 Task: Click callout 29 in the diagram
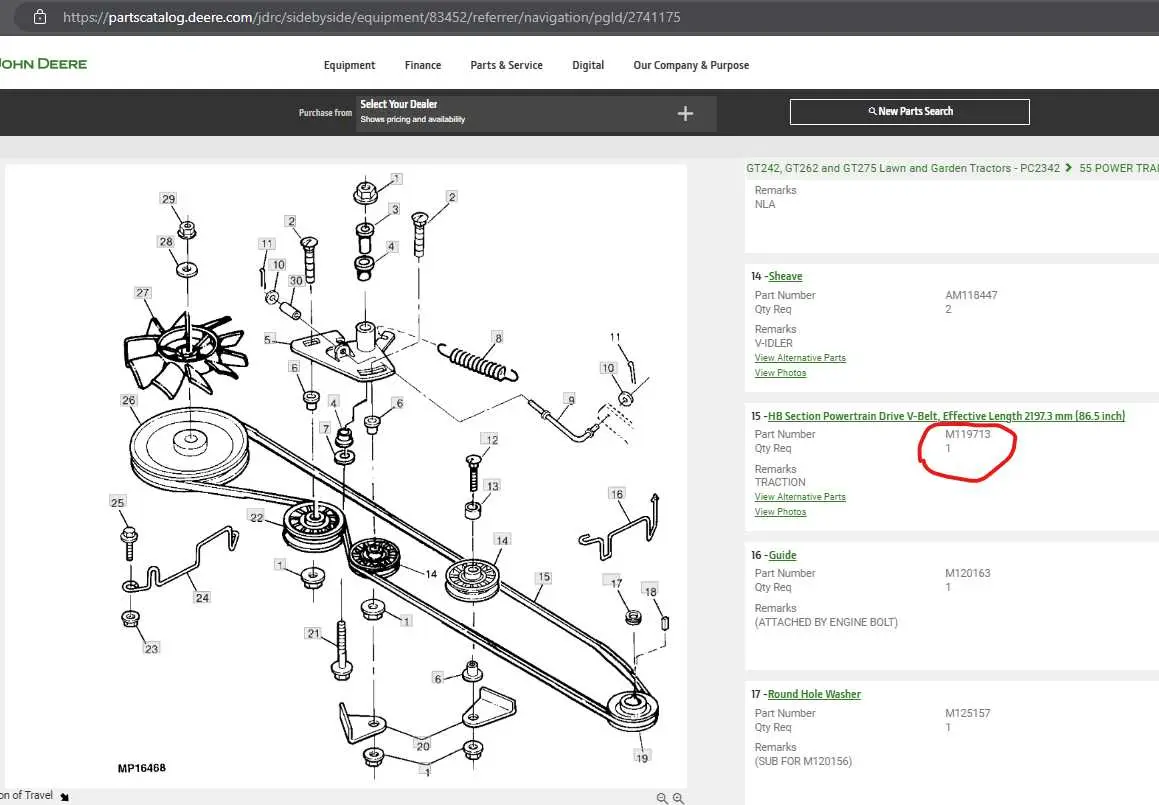click(169, 199)
